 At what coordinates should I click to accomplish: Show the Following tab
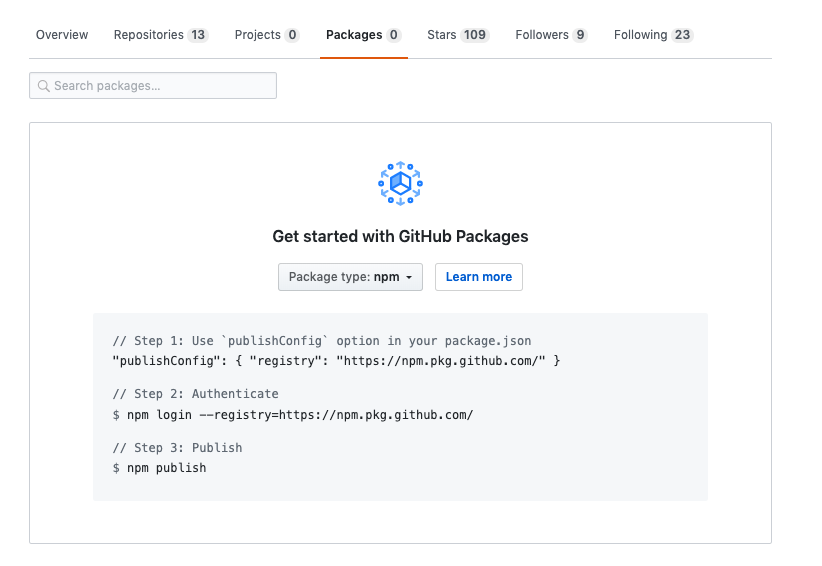tap(641, 35)
